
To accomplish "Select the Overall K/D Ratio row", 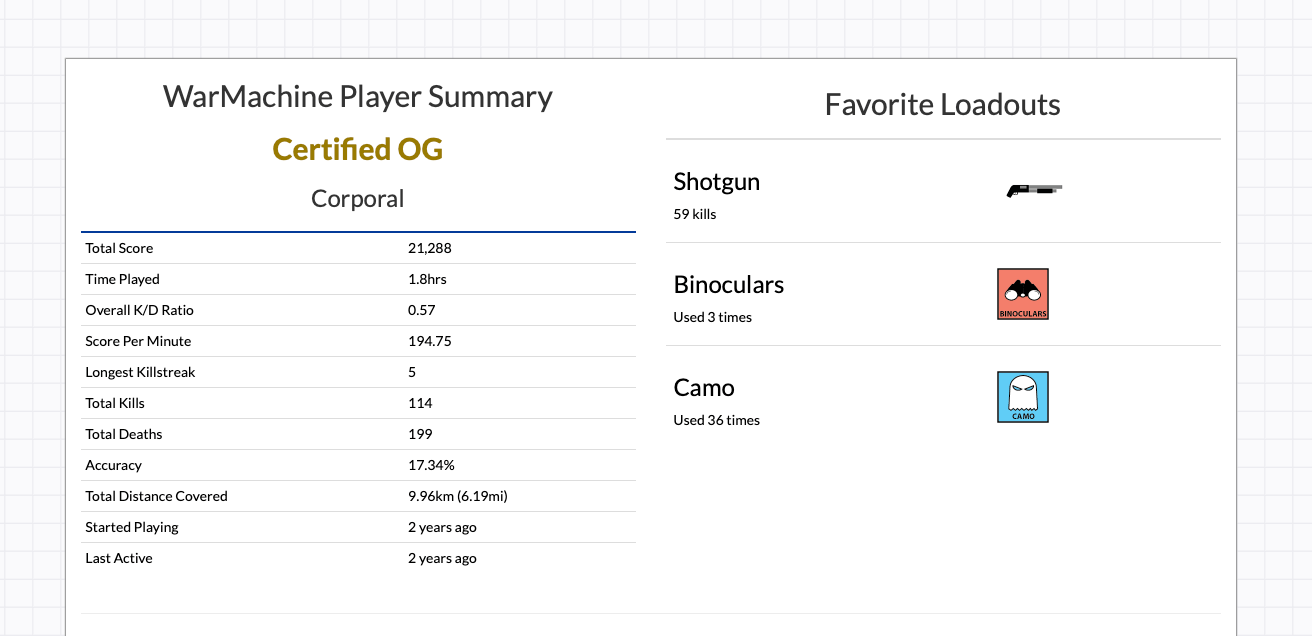I will (358, 310).
